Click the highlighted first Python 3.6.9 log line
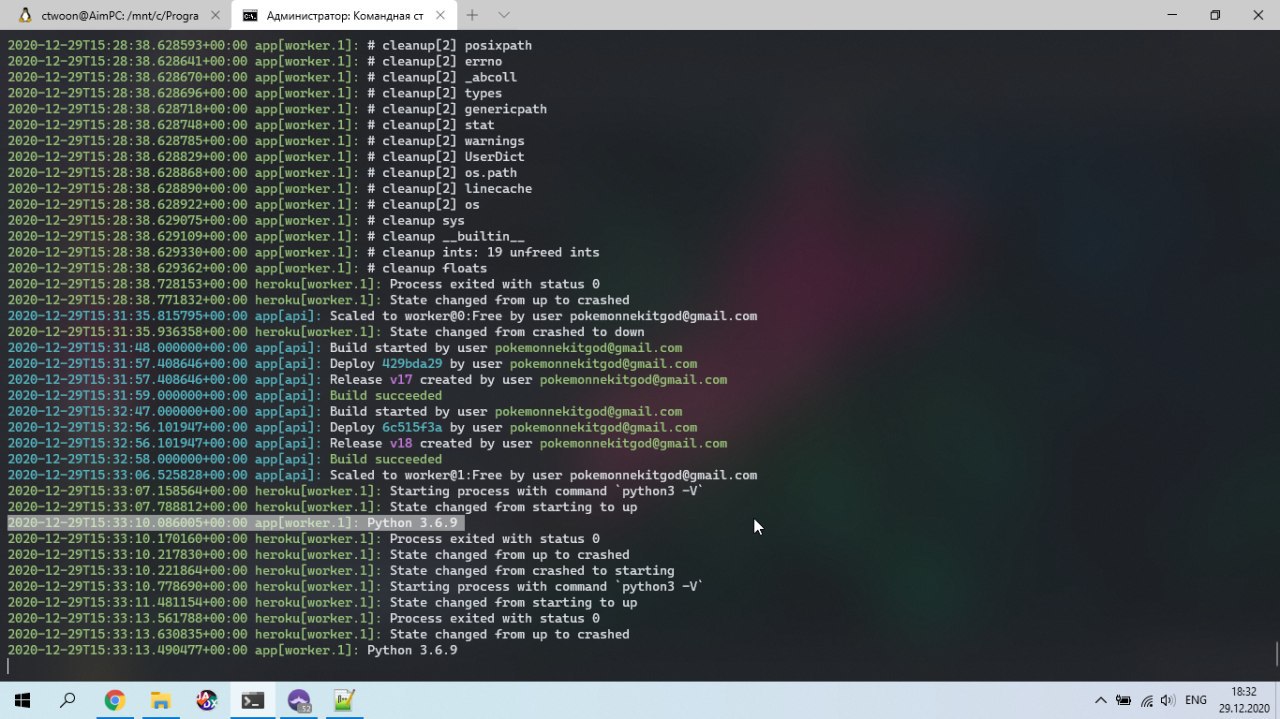1280x719 pixels. click(x=235, y=523)
